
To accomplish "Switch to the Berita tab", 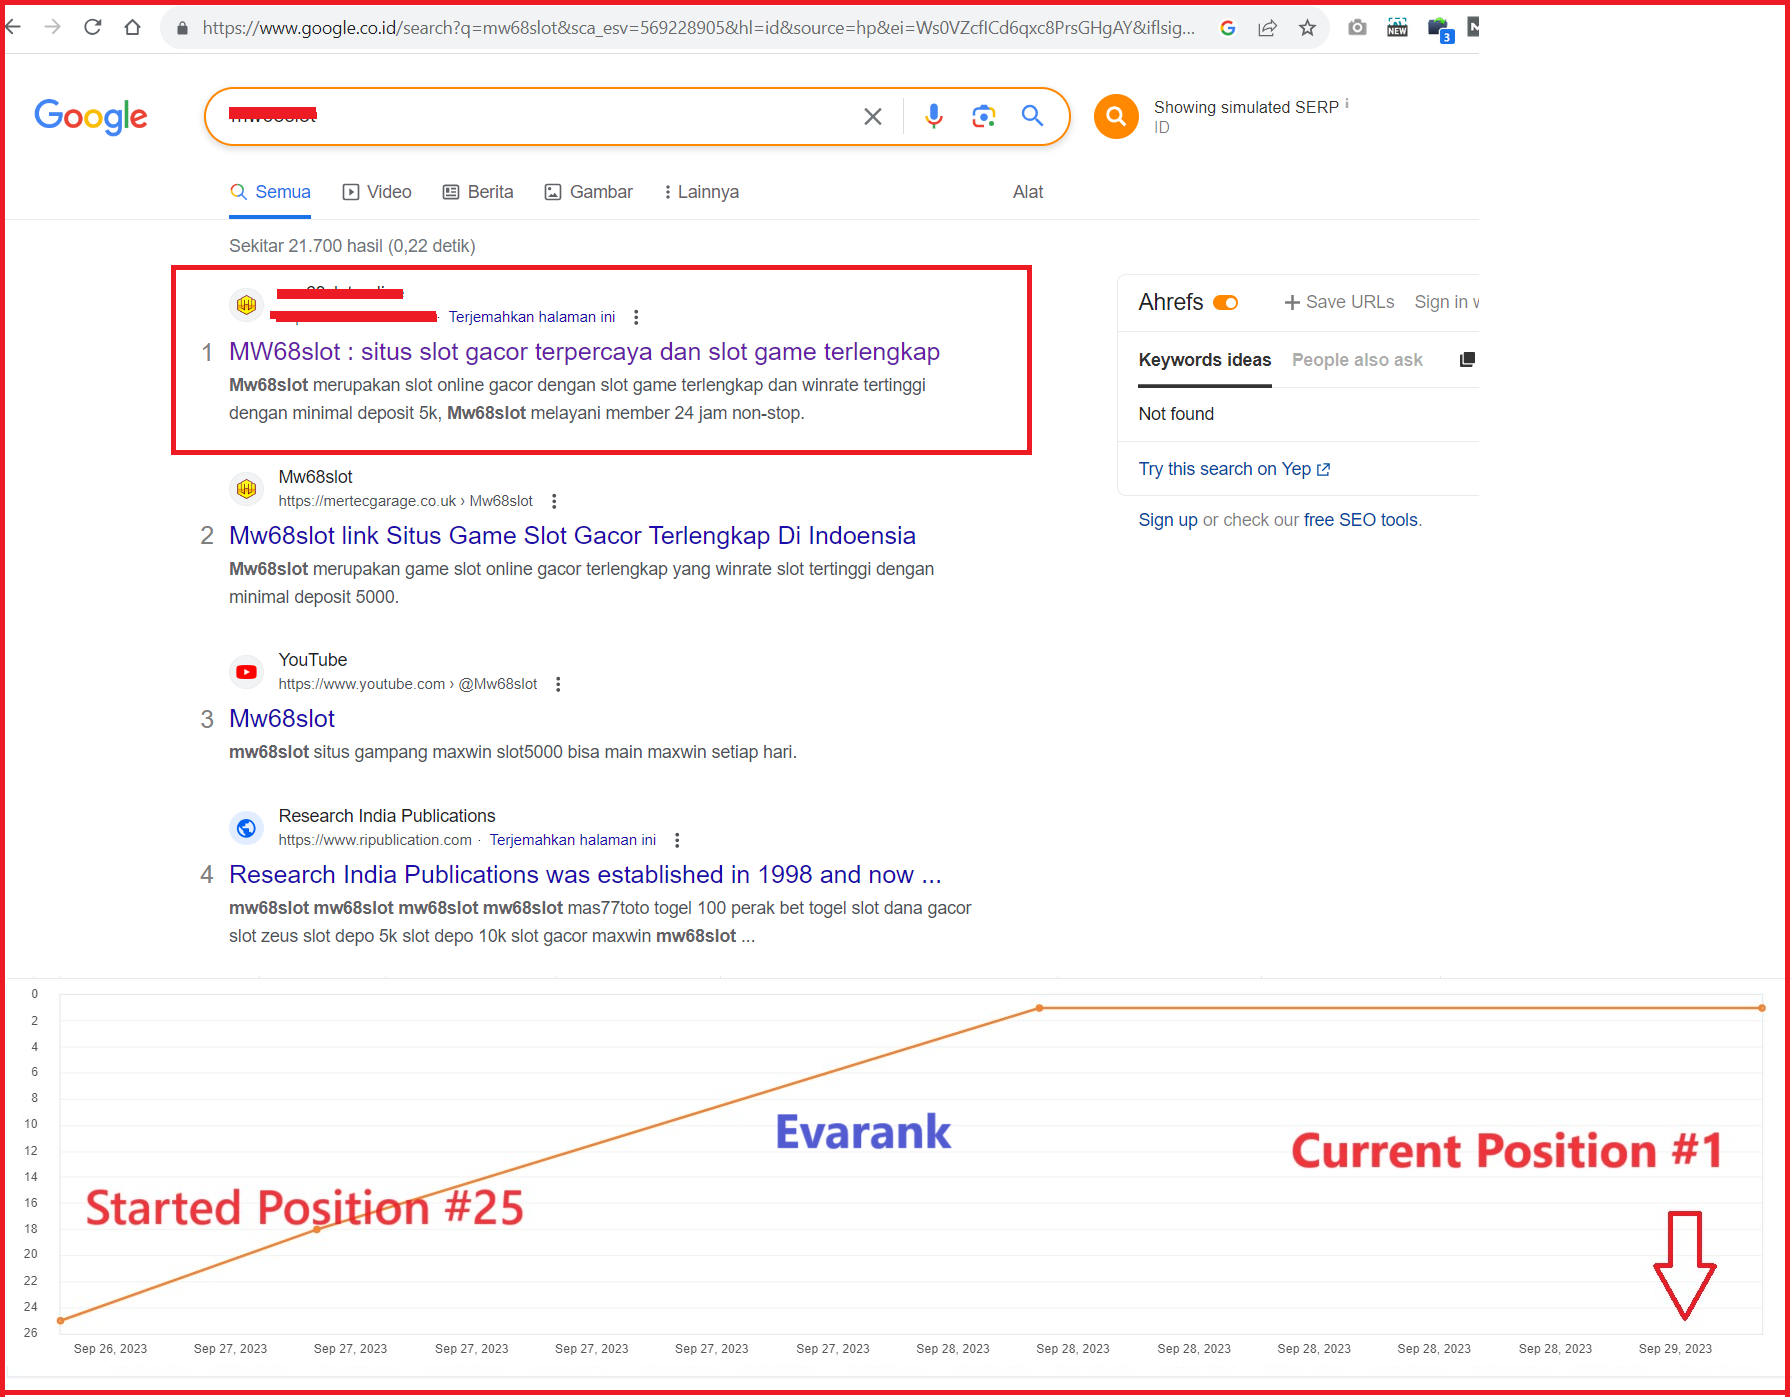I will (478, 192).
